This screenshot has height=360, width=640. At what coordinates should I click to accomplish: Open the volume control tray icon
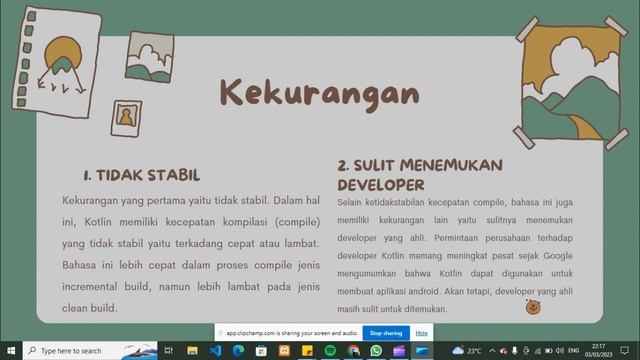560,351
